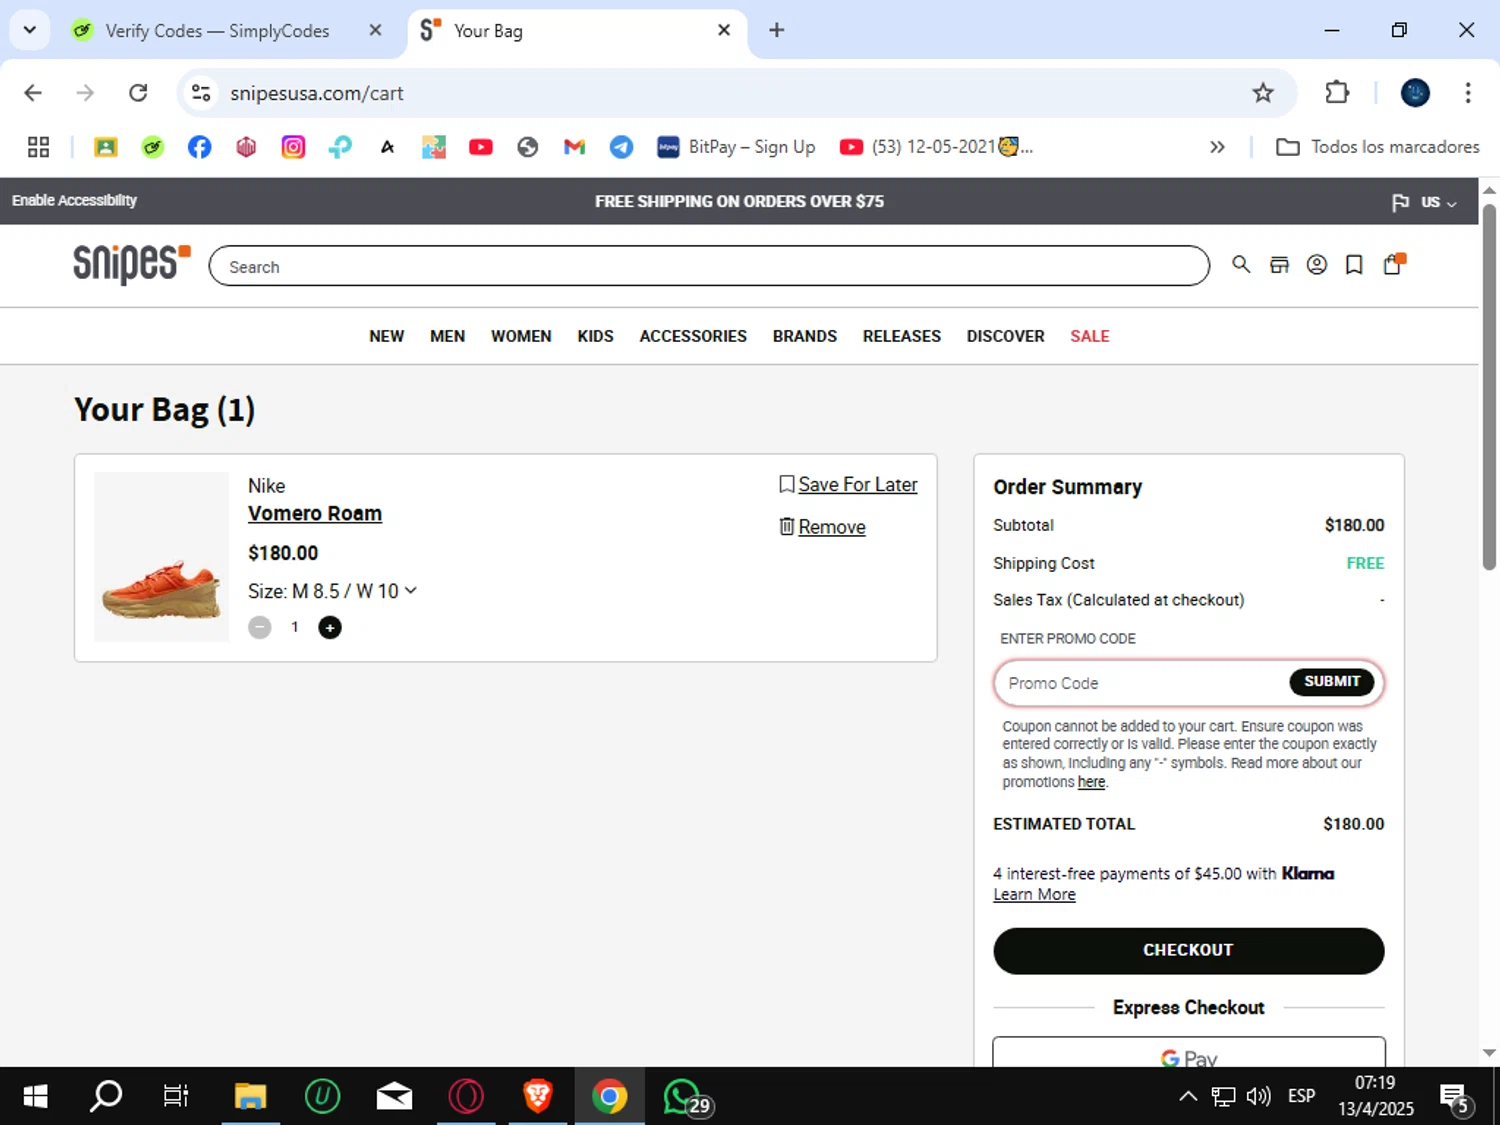This screenshot has height=1125, width=1500.
Task: Click the Learn More Klarna link
Action: pyautogui.click(x=1034, y=895)
